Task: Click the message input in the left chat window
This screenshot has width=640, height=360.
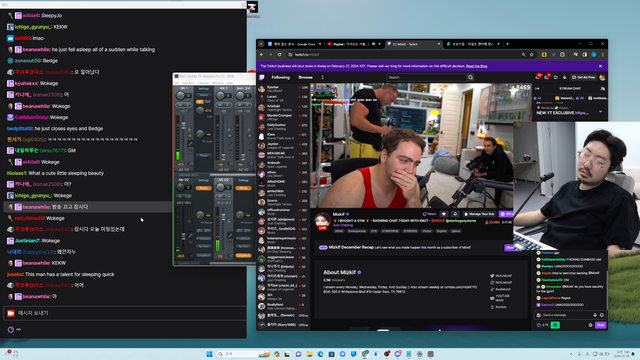Action: pos(124,313)
